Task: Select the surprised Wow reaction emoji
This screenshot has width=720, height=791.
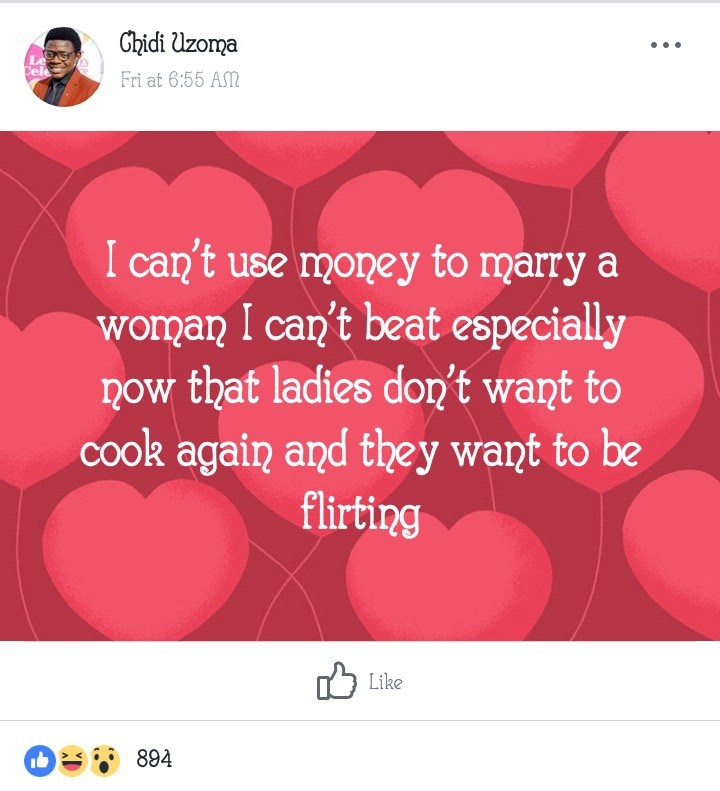Action: click(104, 760)
